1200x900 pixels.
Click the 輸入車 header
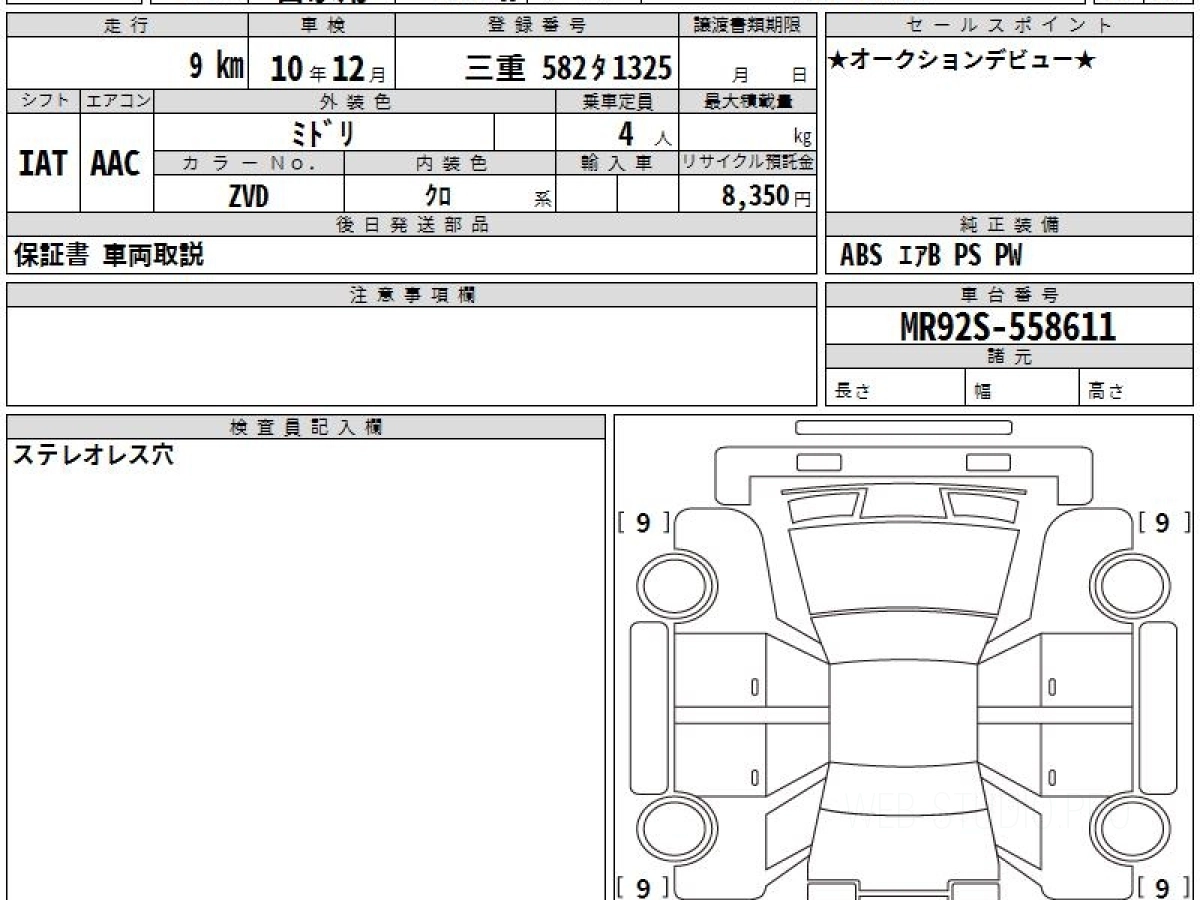point(617,164)
